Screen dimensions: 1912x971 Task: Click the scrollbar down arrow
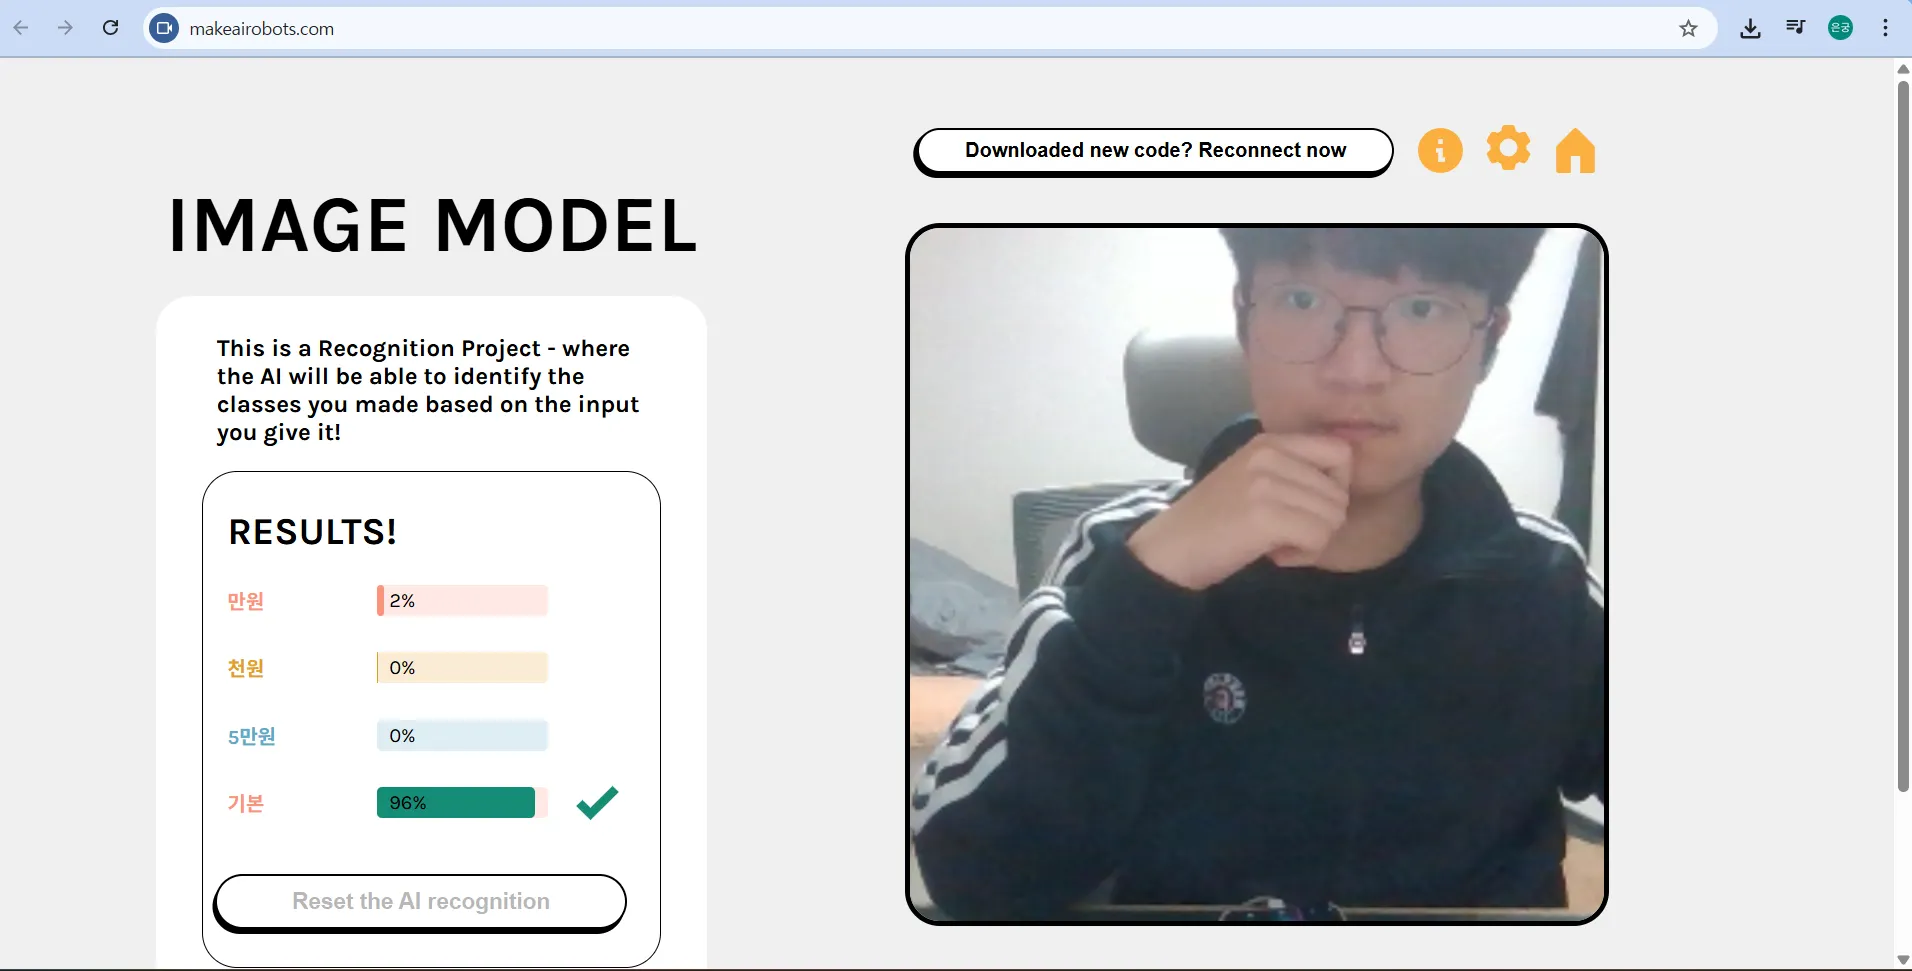pyautogui.click(x=1903, y=961)
